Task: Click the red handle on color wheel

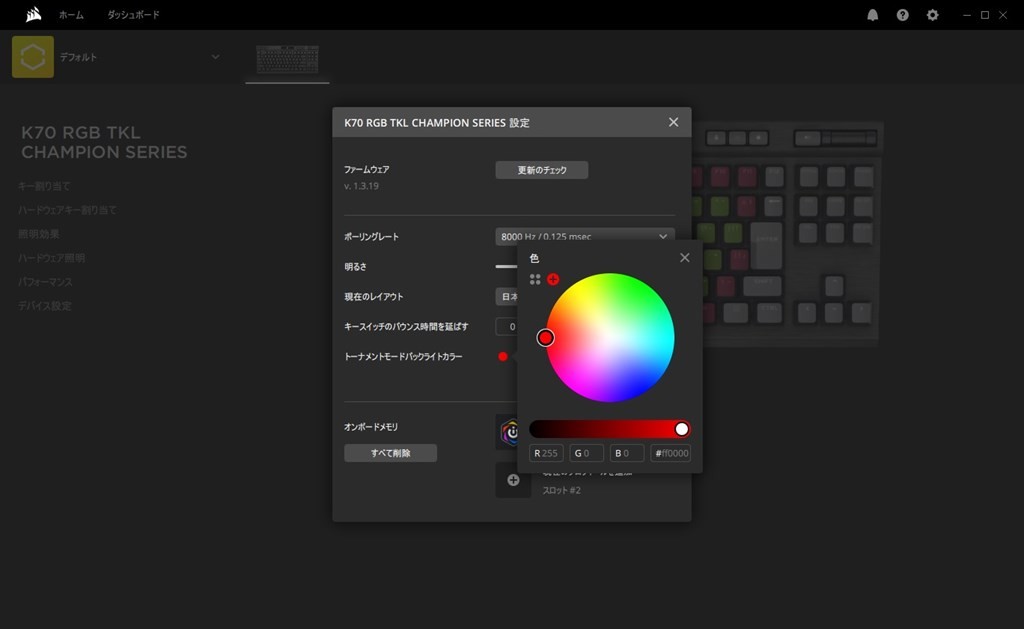Action: point(545,338)
